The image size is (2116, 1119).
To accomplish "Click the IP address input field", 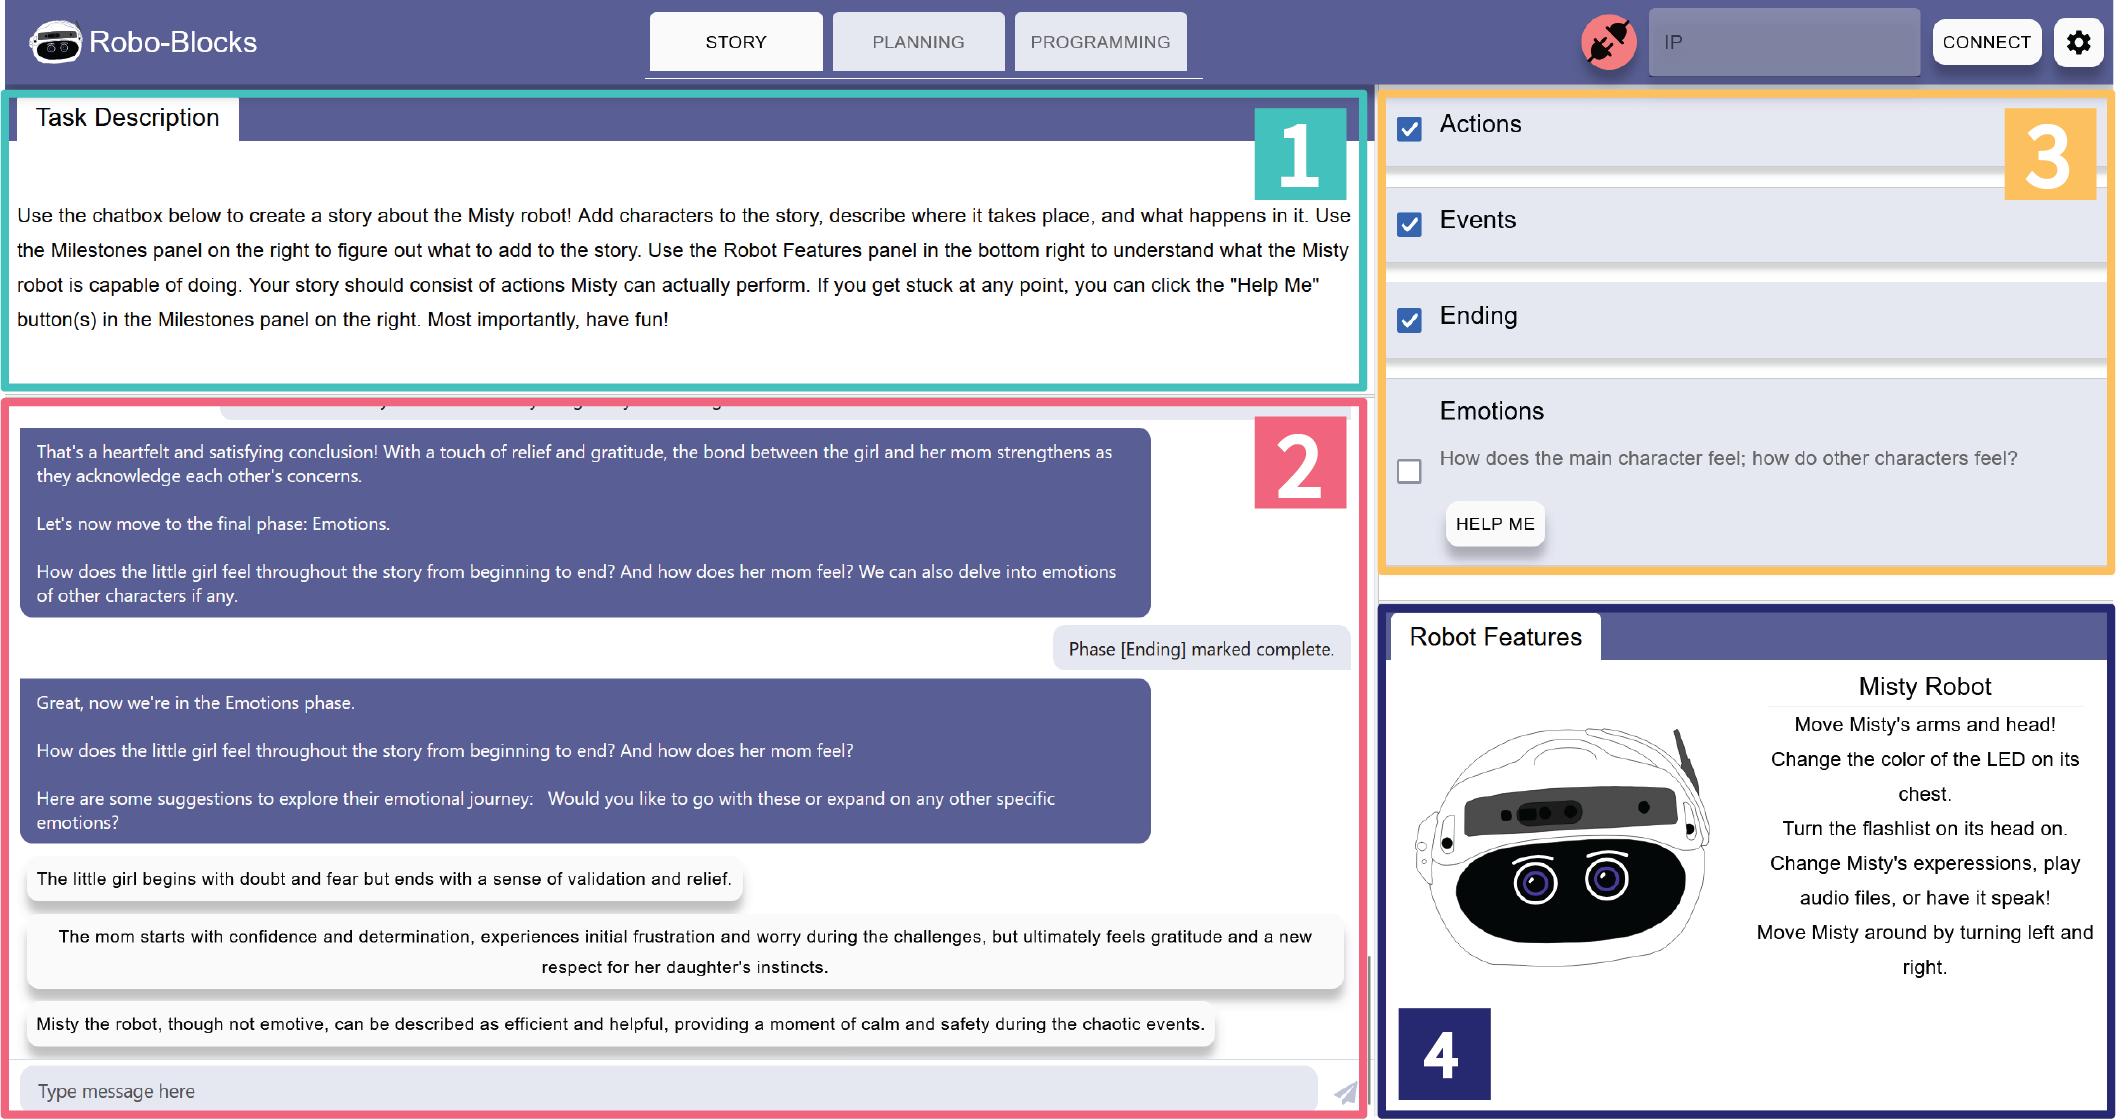I will tap(1783, 42).
